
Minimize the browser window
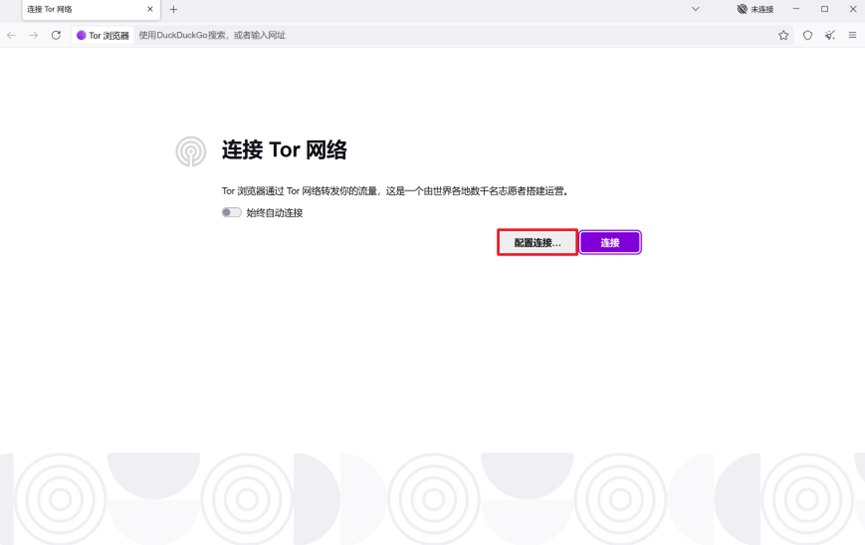796,9
